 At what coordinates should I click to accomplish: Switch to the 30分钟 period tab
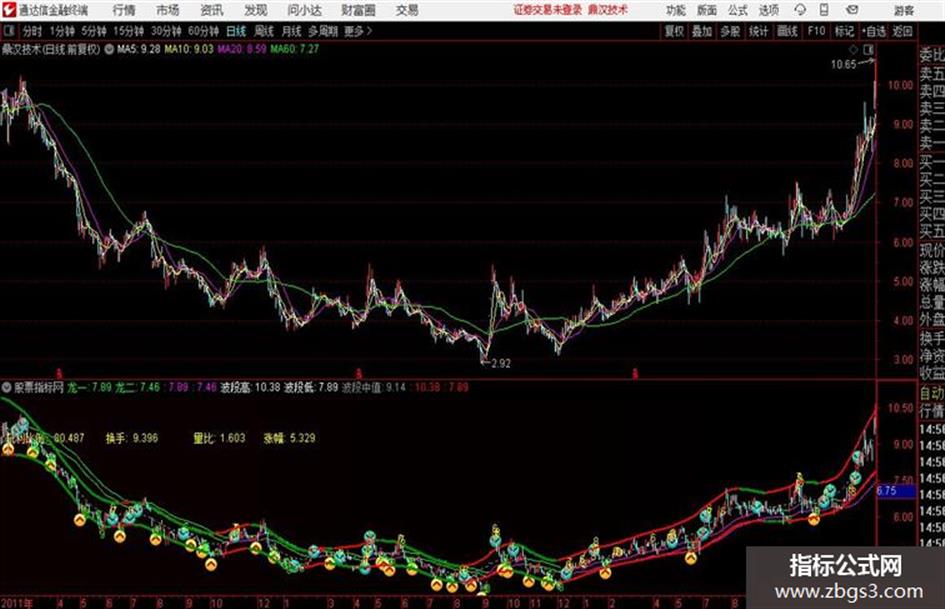[166, 31]
